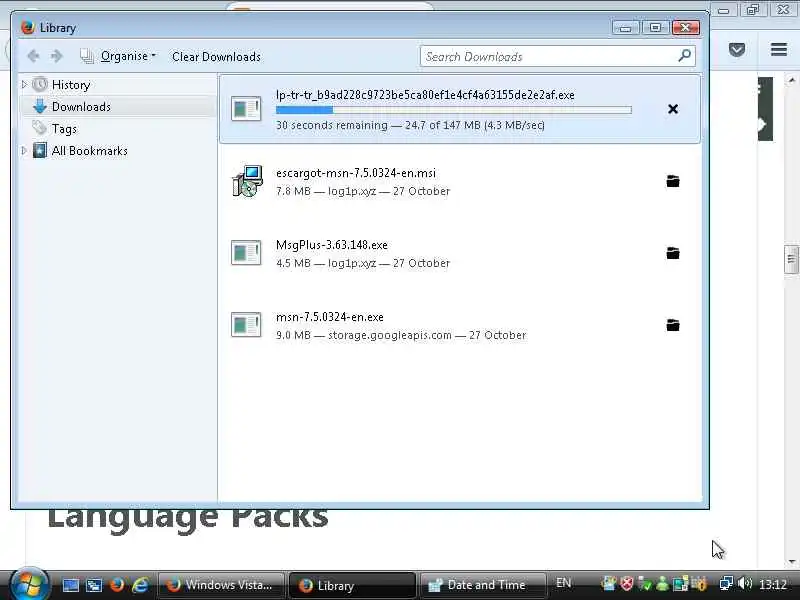Screen dimensions: 800x600
Task: Open the Organise dropdown menu
Action: [x=118, y=56]
